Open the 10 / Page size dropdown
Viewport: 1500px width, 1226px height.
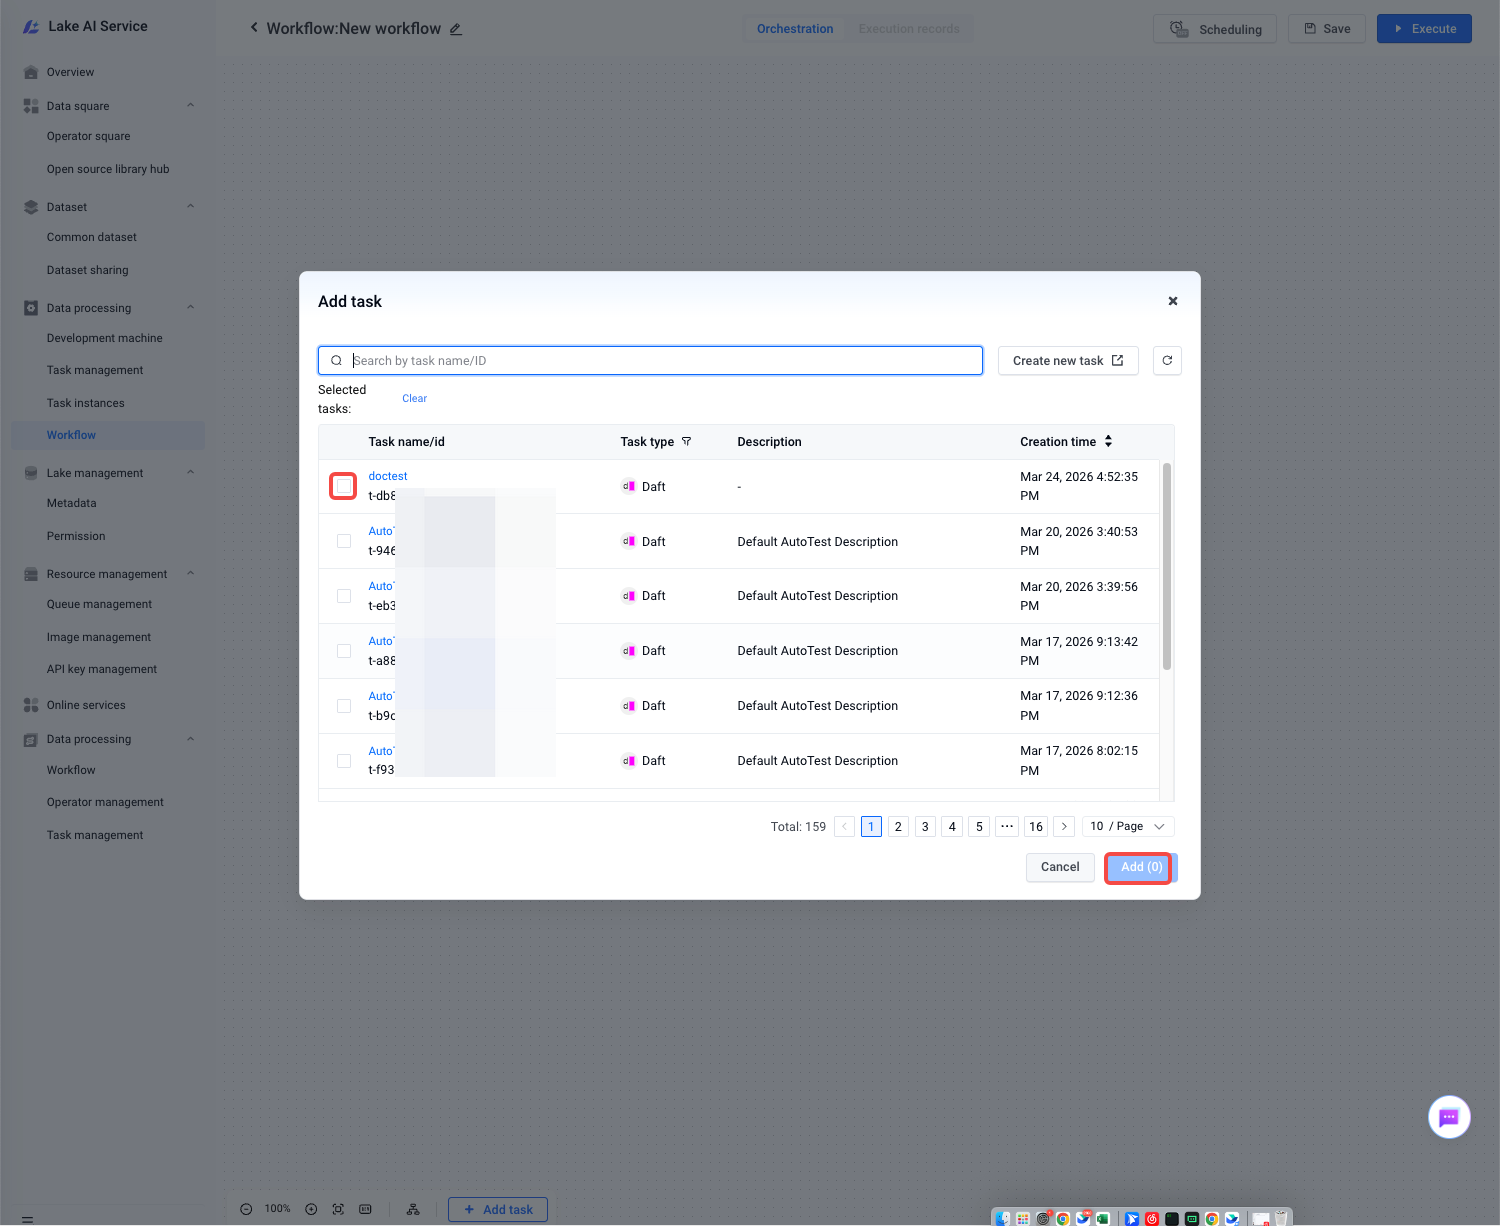click(x=1128, y=827)
